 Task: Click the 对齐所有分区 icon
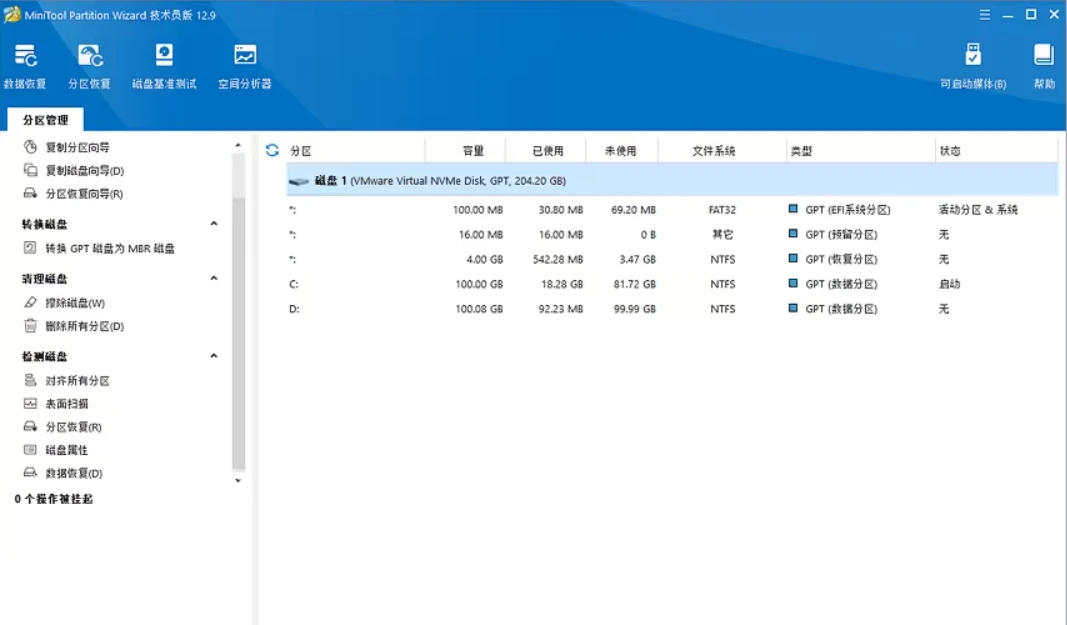click(x=30, y=380)
